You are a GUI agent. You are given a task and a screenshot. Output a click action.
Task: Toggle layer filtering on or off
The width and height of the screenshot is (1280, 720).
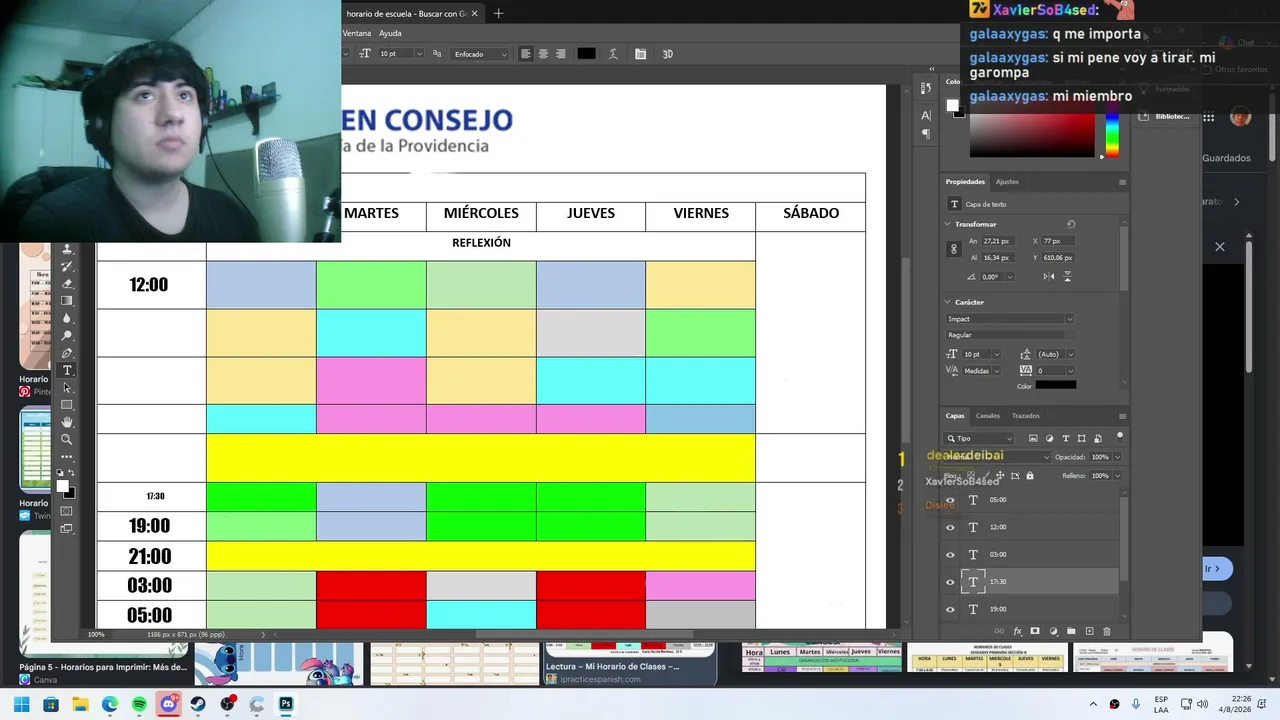point(1120,436)
